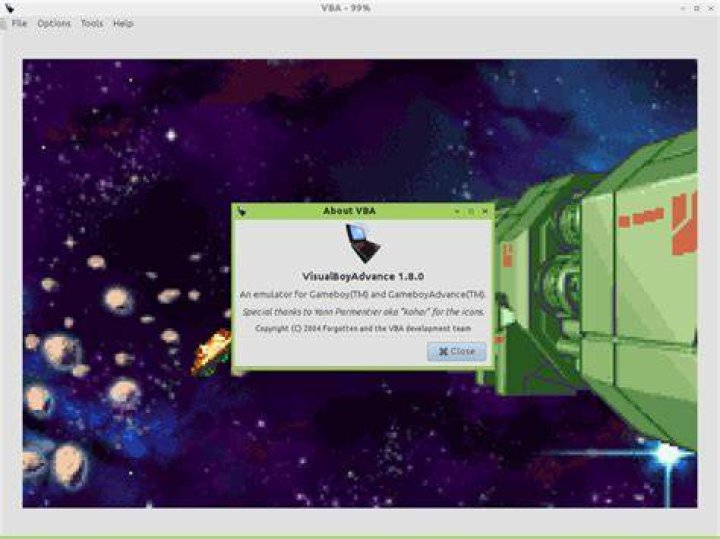The image size is (720, 539).
Task: Close the About VBA dialog with X
Action: click(x=485, y=211)
